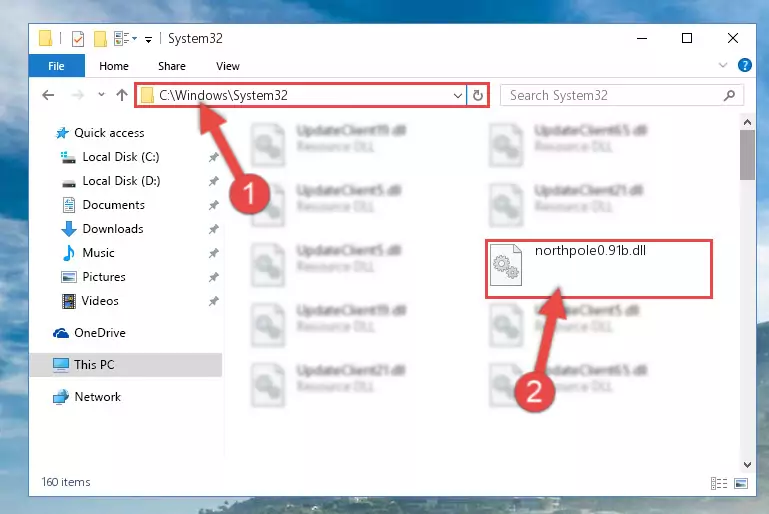Click pin icon next to Local Disk (C:)

213,157
